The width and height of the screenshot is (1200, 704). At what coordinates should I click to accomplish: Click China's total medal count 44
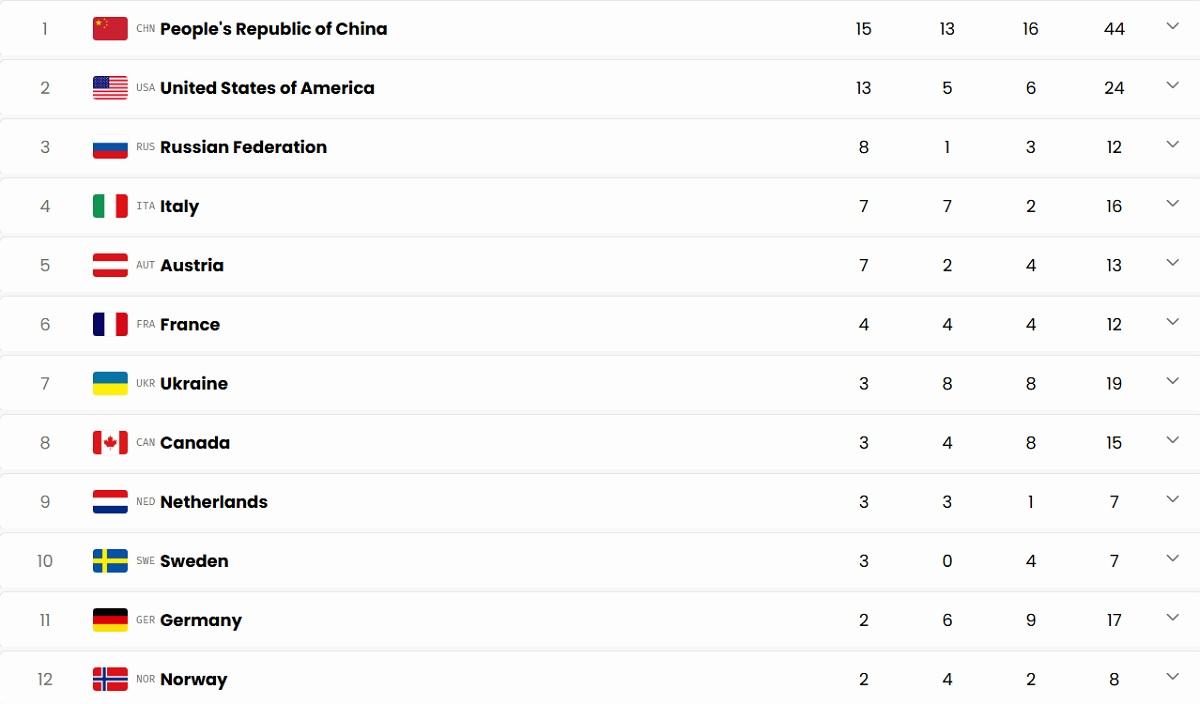coord(1114,29)
